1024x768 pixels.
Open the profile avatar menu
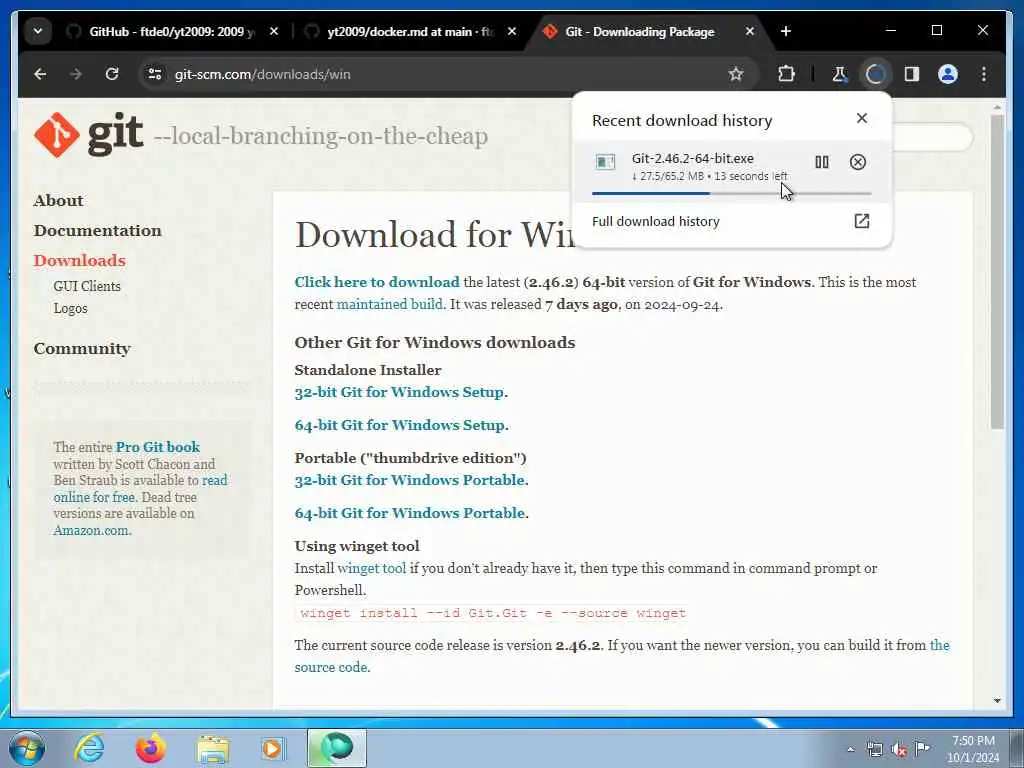pos(948,74)
